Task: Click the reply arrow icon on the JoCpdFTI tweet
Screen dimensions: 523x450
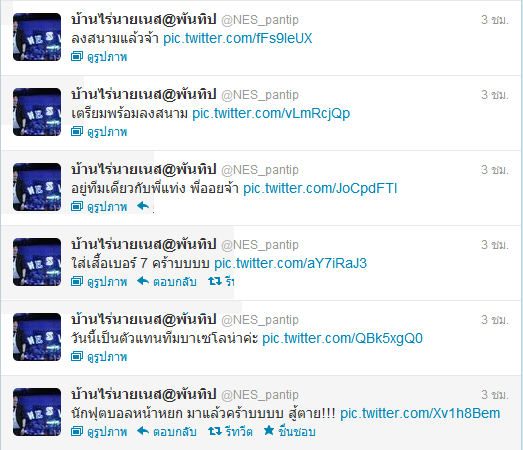Action: point(143,206)
